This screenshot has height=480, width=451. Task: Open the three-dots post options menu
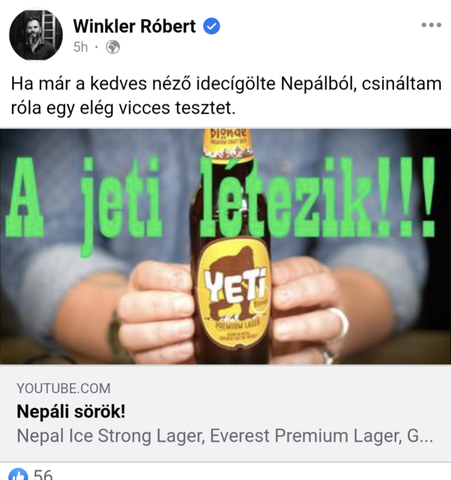coord(431,25)
